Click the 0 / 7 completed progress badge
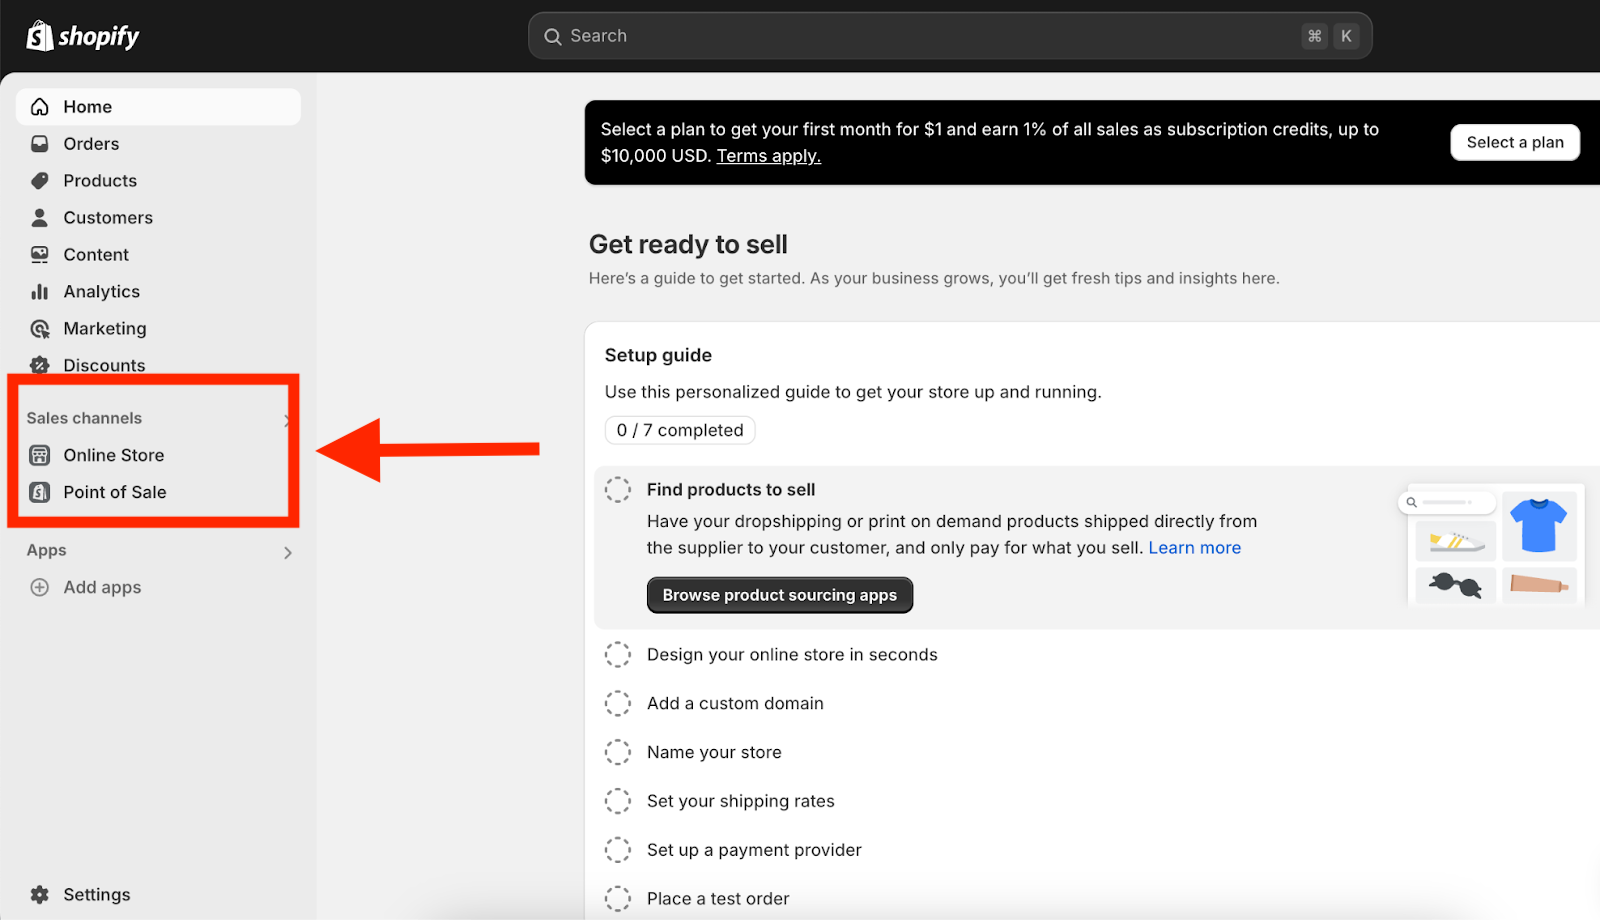 click(680, 430)
